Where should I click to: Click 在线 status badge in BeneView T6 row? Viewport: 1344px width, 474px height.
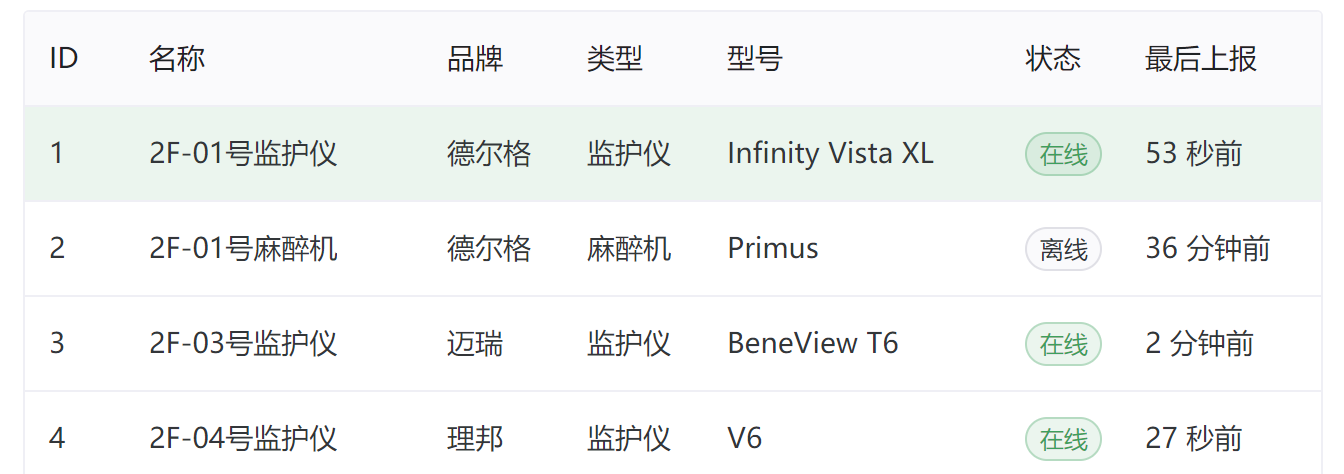pyautogui.click(x=1063, y=344)
